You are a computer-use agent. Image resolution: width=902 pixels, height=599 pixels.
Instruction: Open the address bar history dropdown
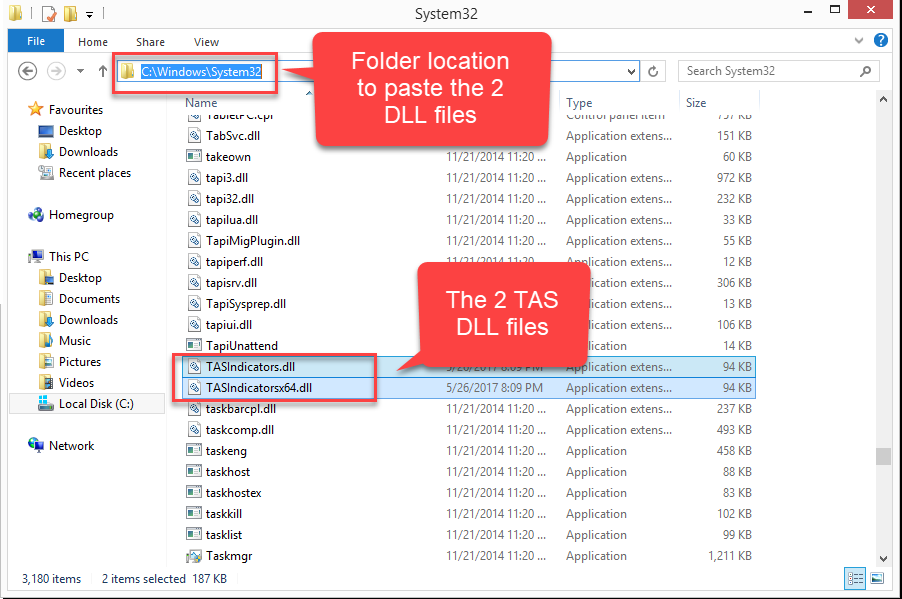631,71
